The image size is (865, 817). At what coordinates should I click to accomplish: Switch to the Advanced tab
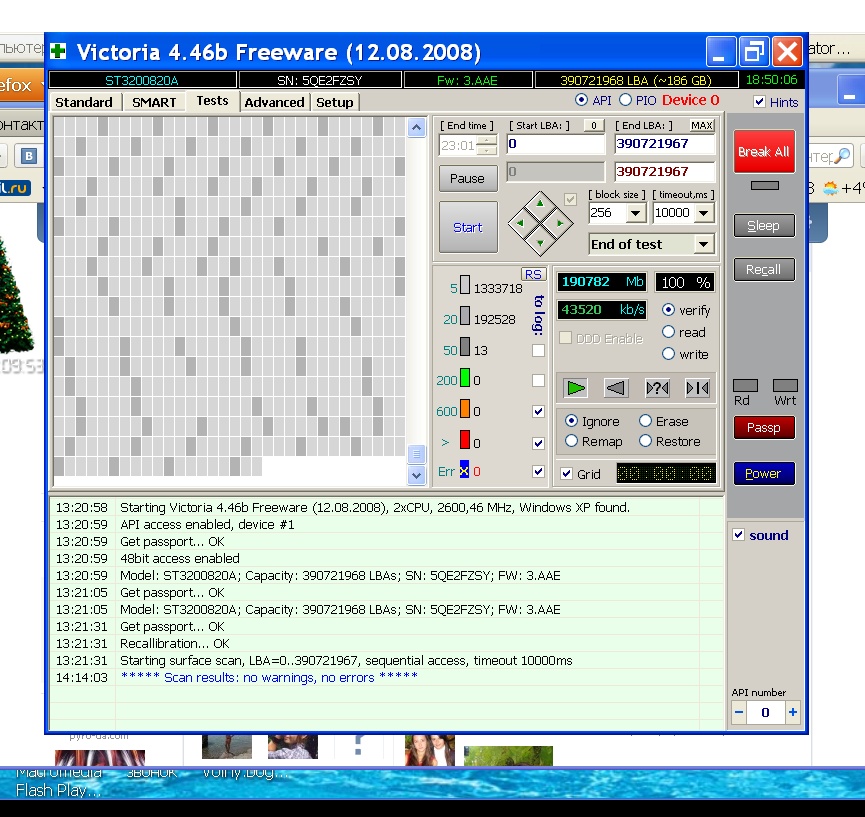click(274, 102)
